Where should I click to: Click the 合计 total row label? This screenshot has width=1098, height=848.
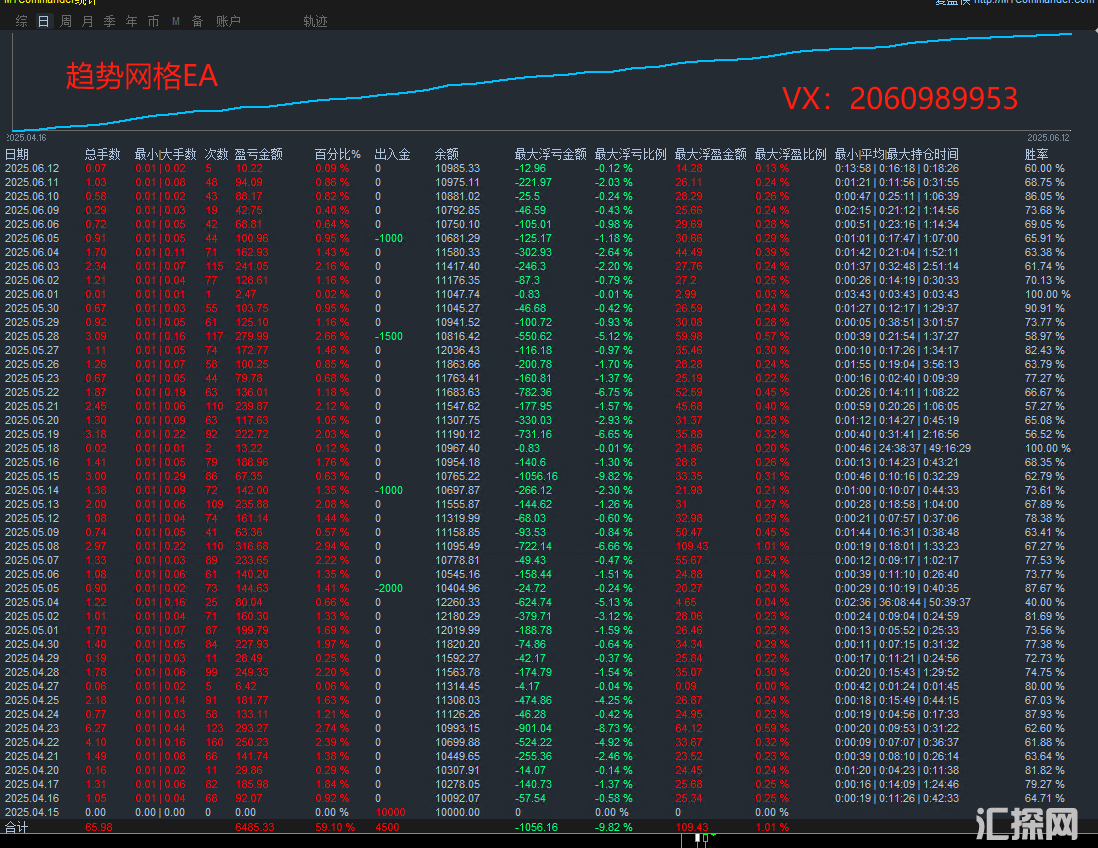[x=16, y=828]
